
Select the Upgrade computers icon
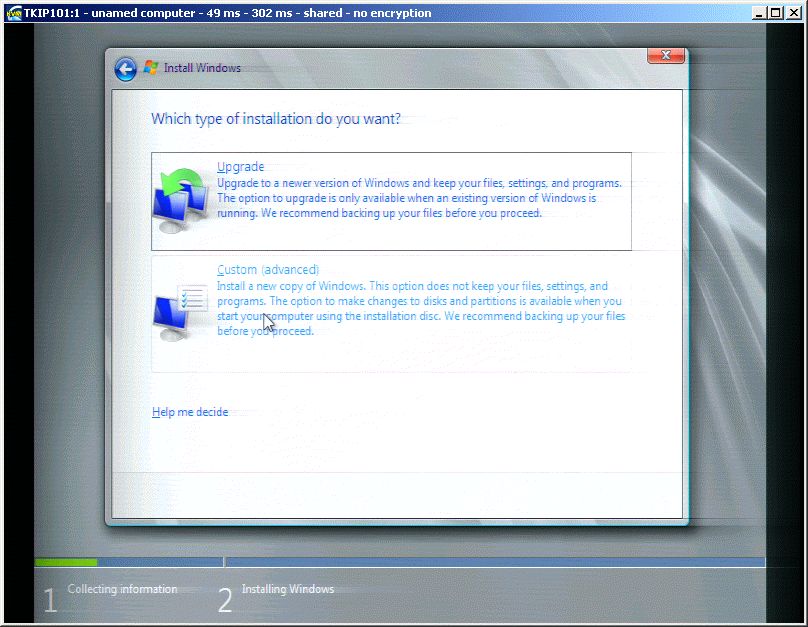pos(181,200)
